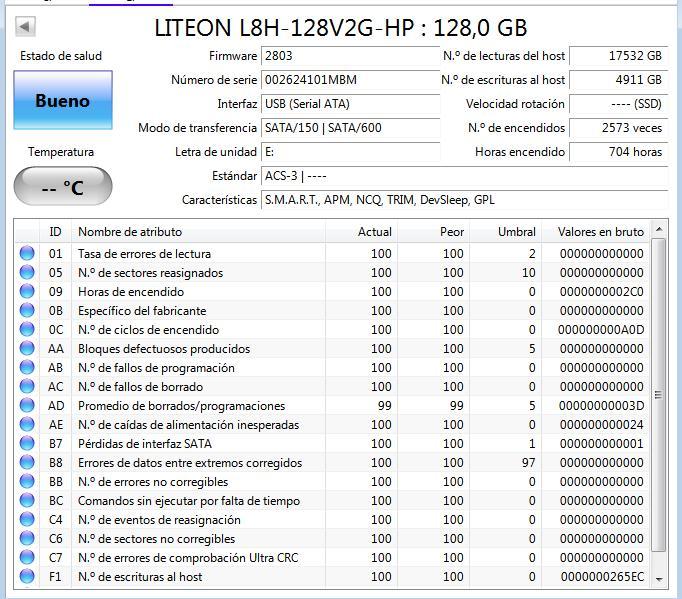Select the N.º de fallos de borrado row
The width and height of the screenshot is (682, 599).
[333, 386]
